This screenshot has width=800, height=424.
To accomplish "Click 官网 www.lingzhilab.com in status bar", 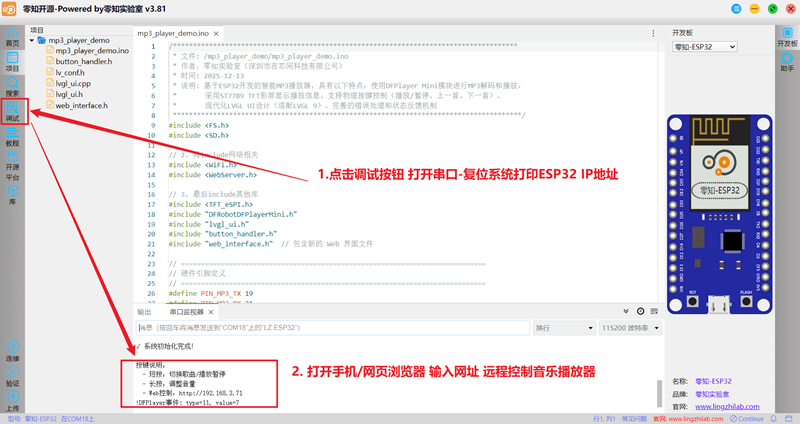I will point(688,419).
